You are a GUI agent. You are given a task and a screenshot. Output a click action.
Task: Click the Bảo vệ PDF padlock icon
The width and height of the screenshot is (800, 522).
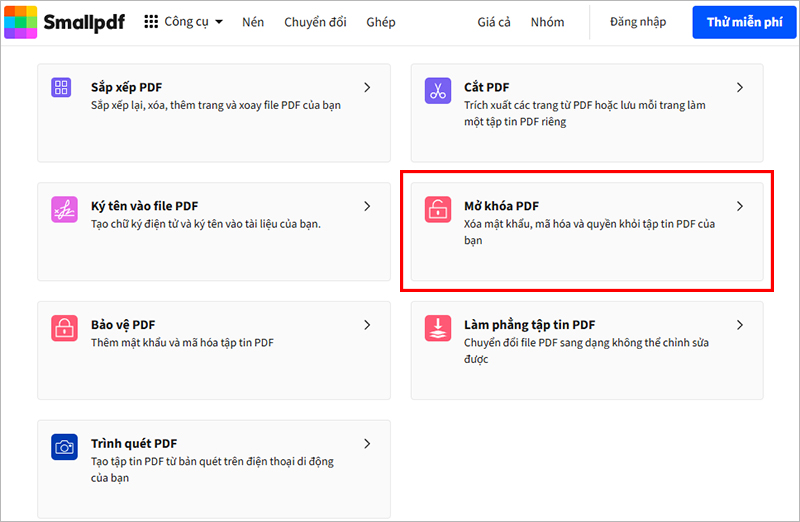pyautogui.click(x=64, y=328)
